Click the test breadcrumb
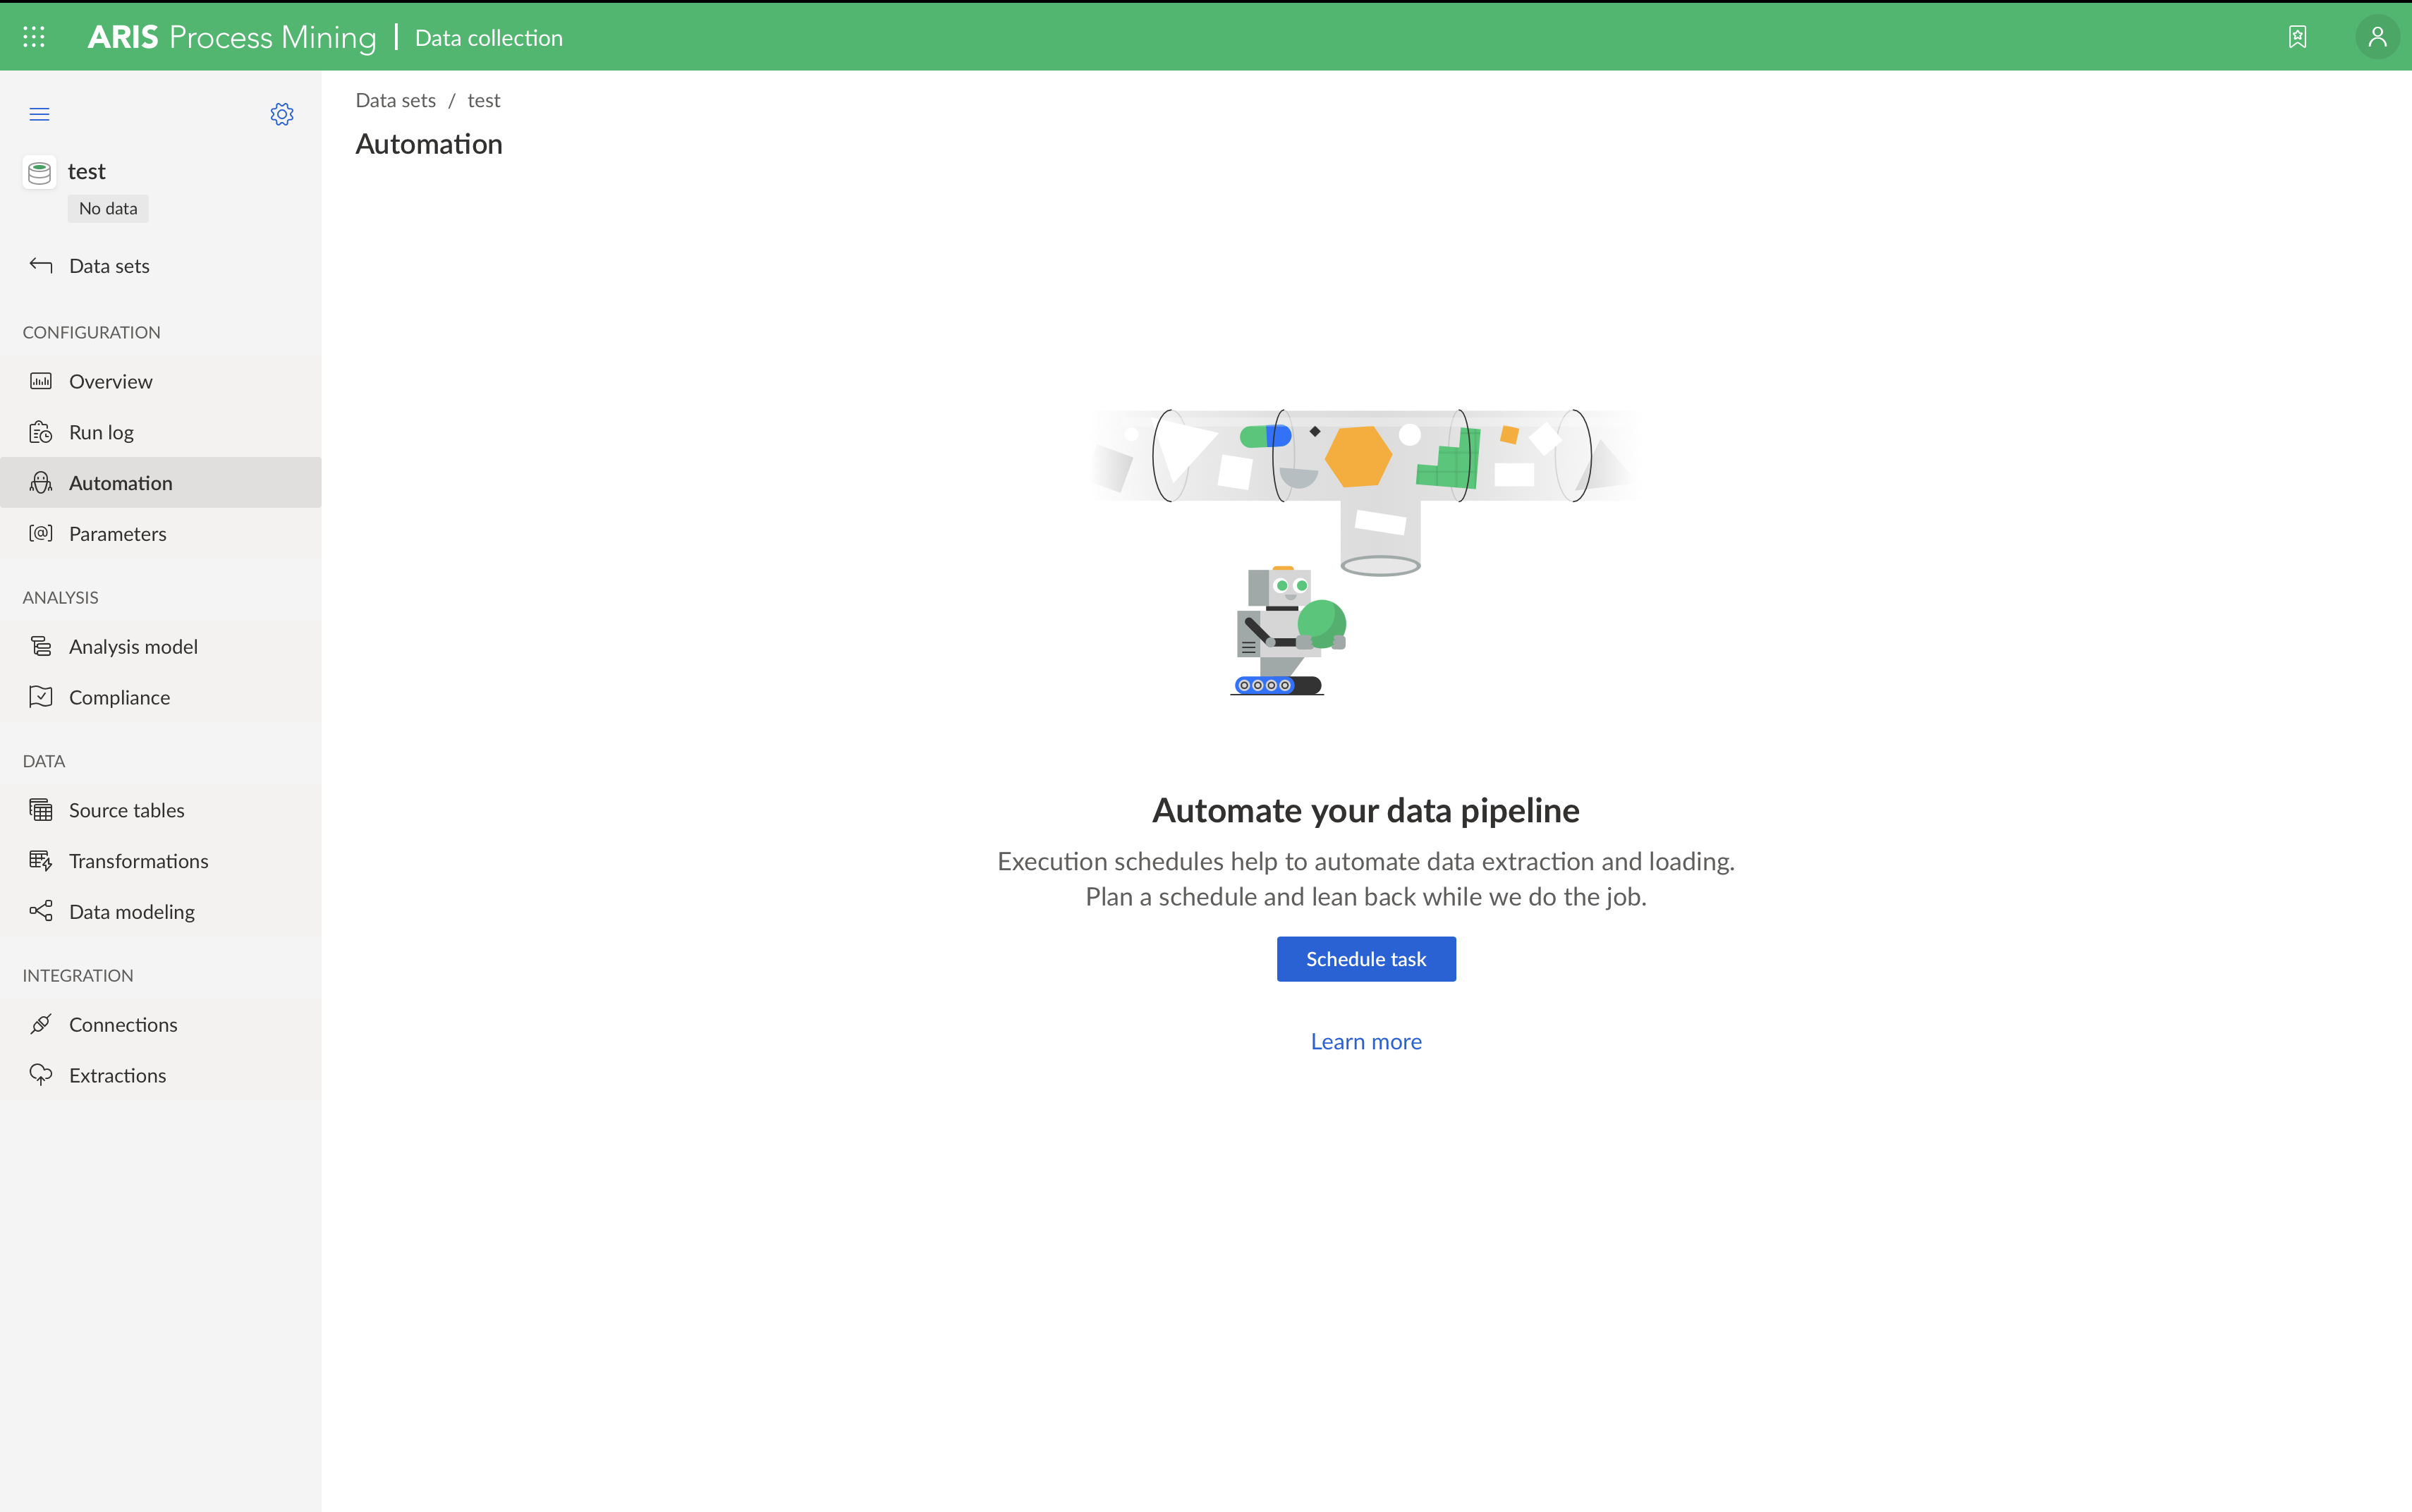The width and height of the screenshot is (2412, 1512). click(x=484, y=100)
